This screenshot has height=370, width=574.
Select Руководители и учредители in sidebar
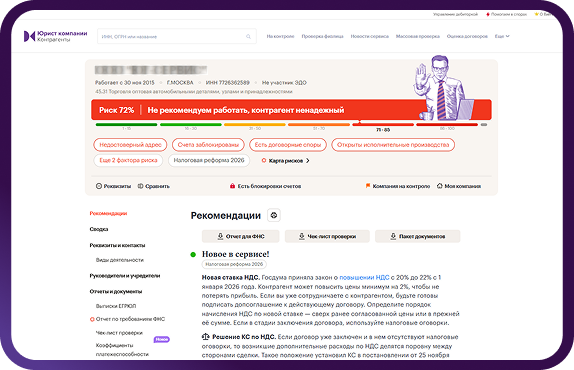(125, 276)
